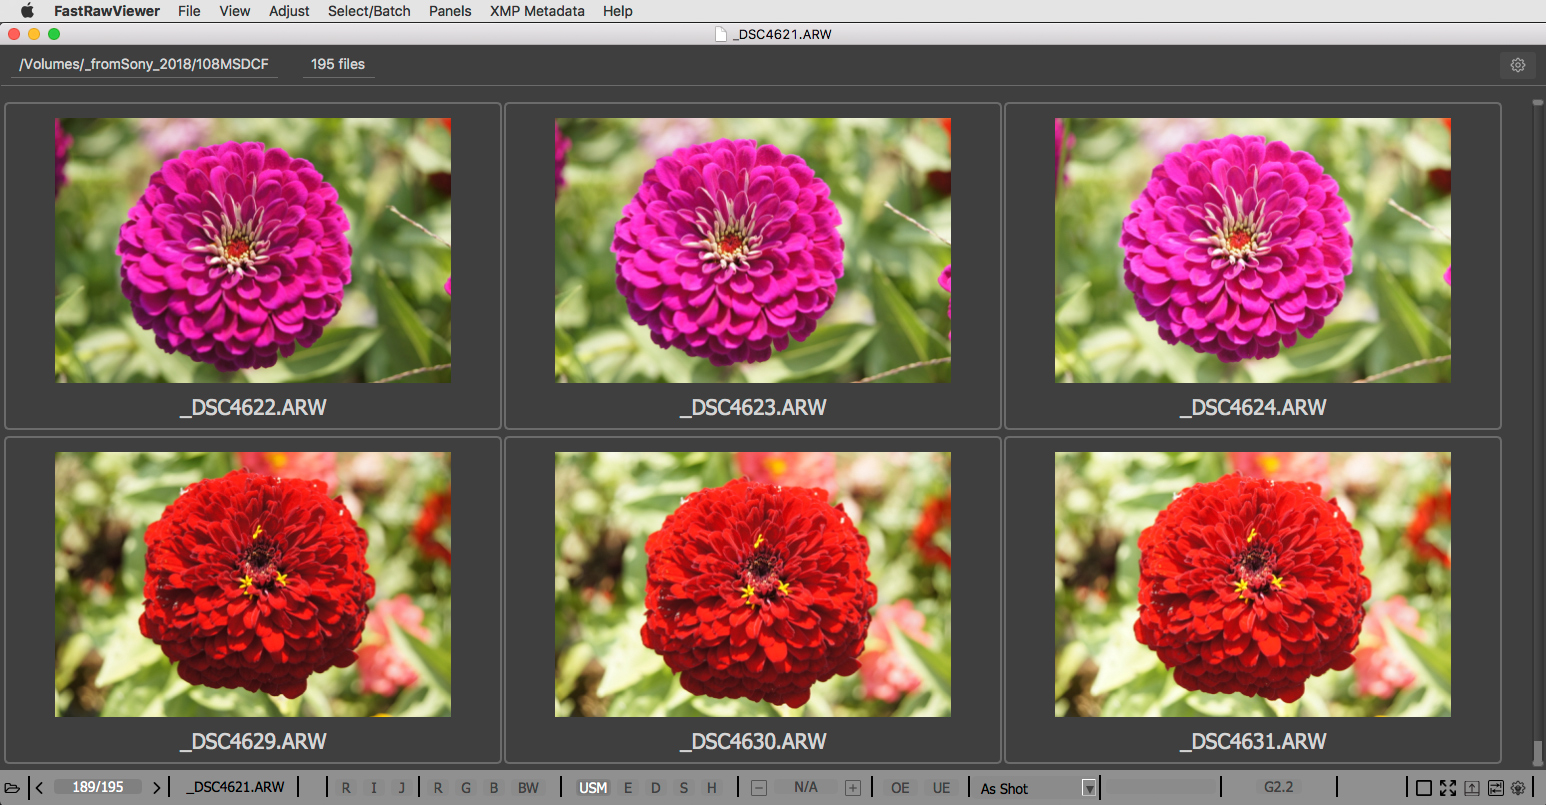Open the Adjust menu
The width and height of the screenshot is (1546, 805).
point(289,11)
